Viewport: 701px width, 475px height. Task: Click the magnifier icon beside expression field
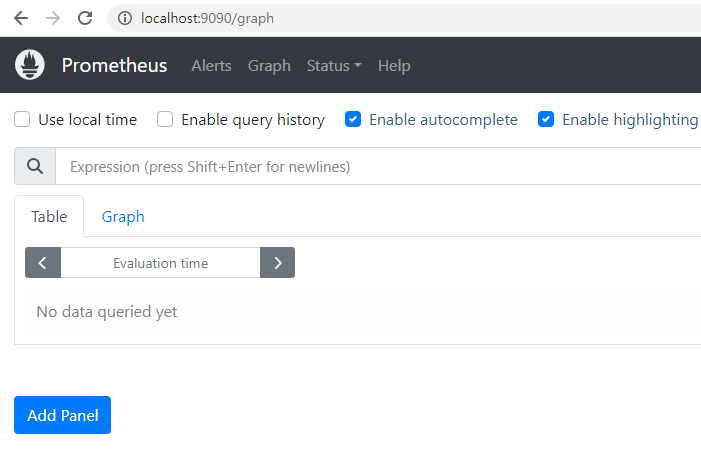pos(35,166)
